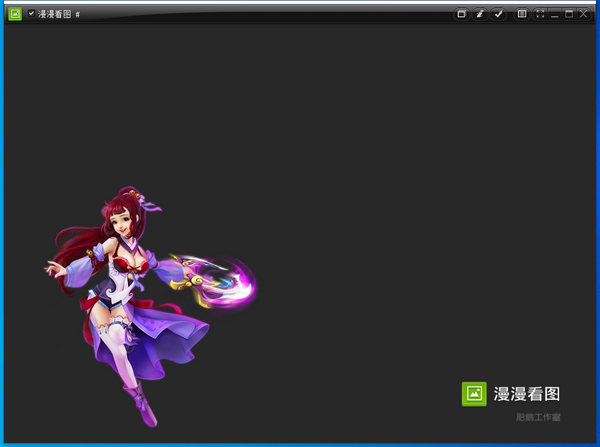This screenshot has height=447, width=600.
Task: Click the # symbol after the title
Action: tap(78, 15)
